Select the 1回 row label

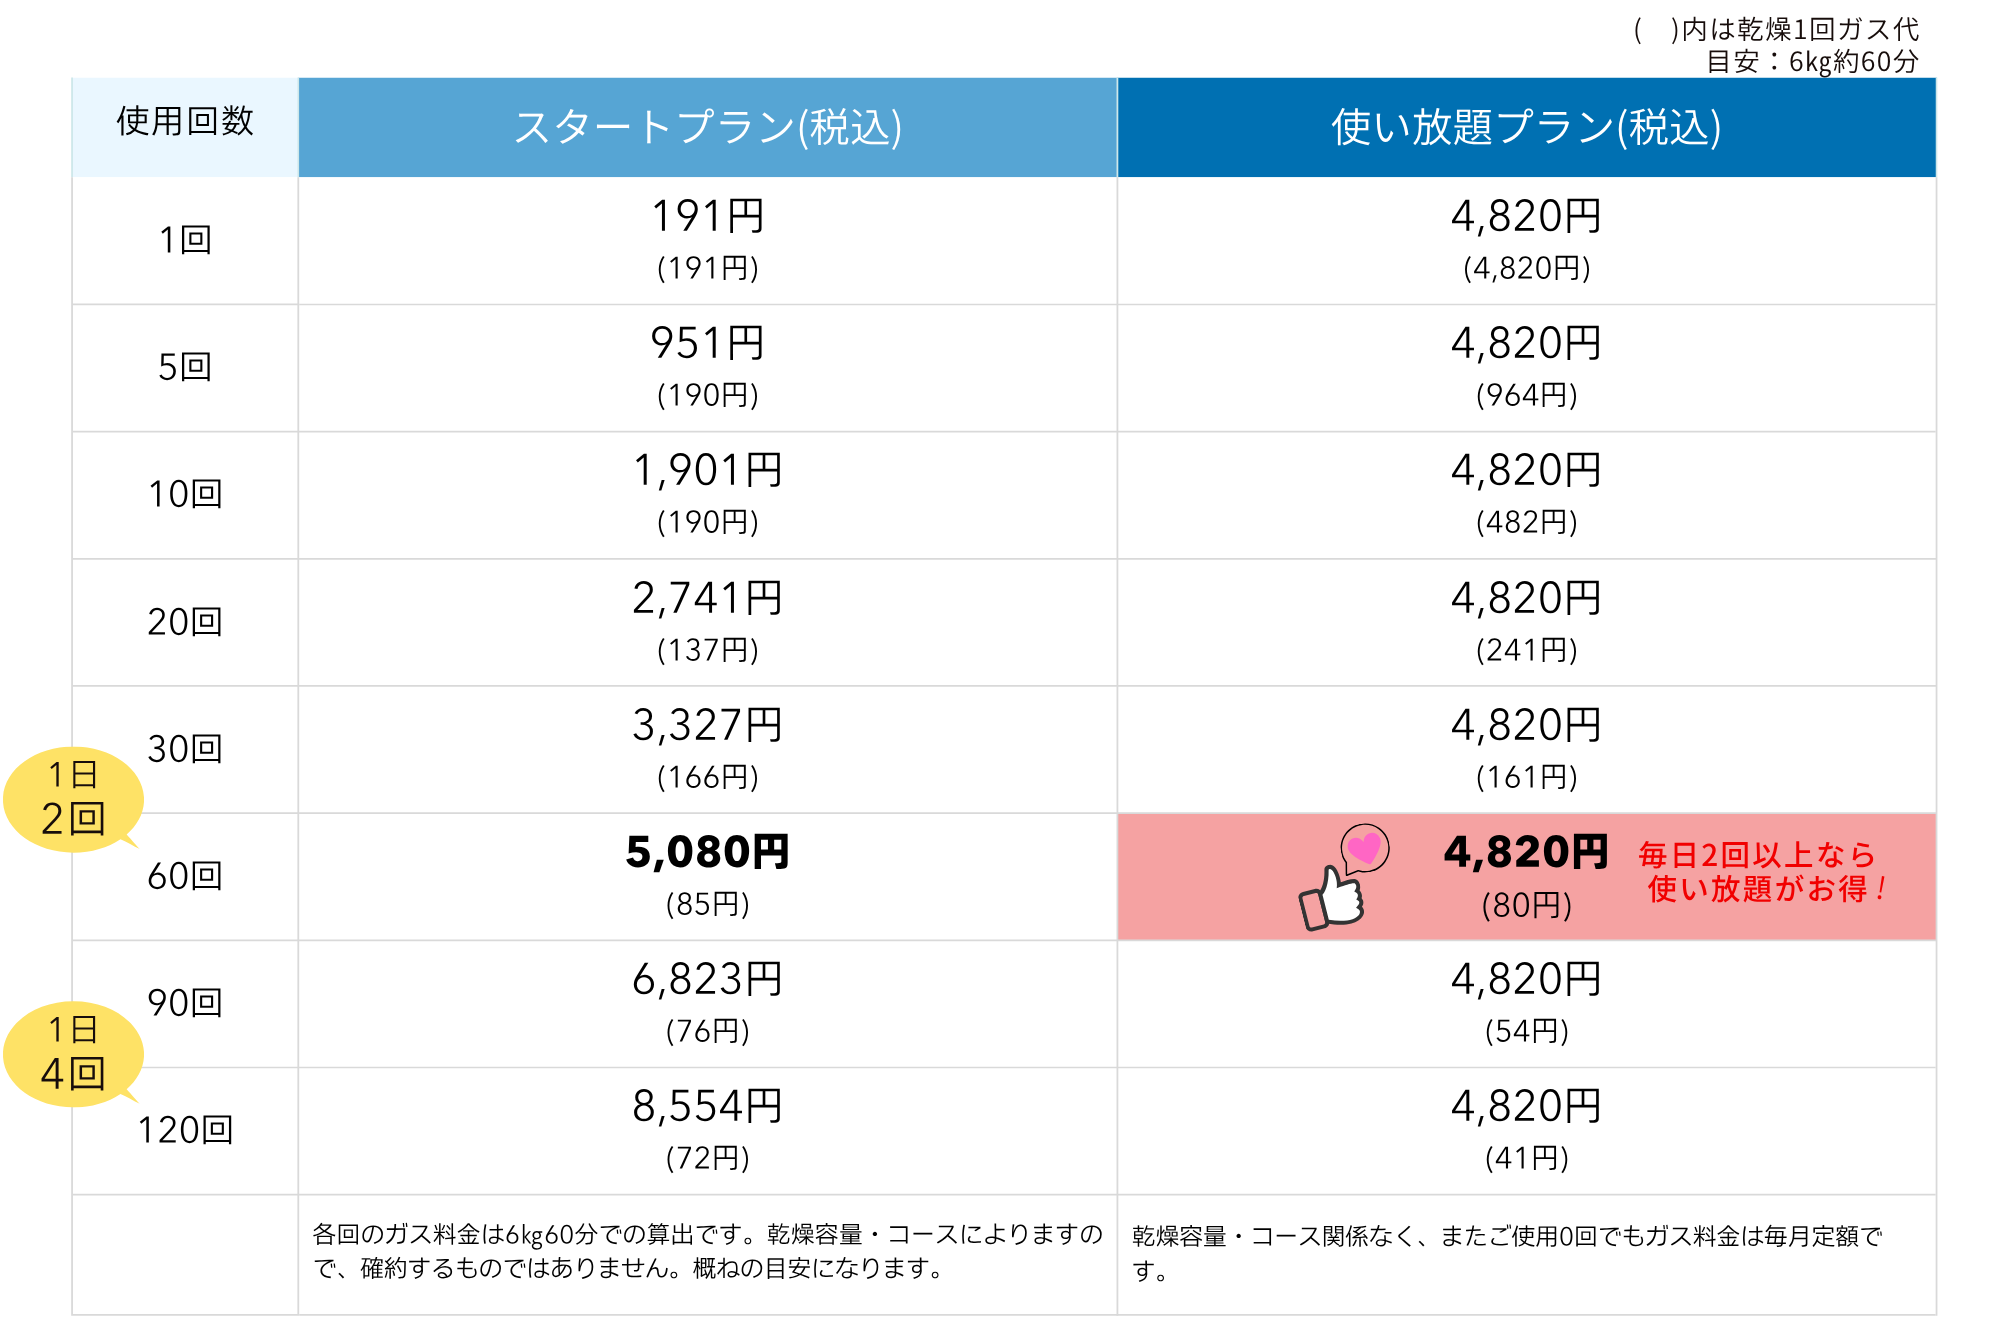pos(185,240)
